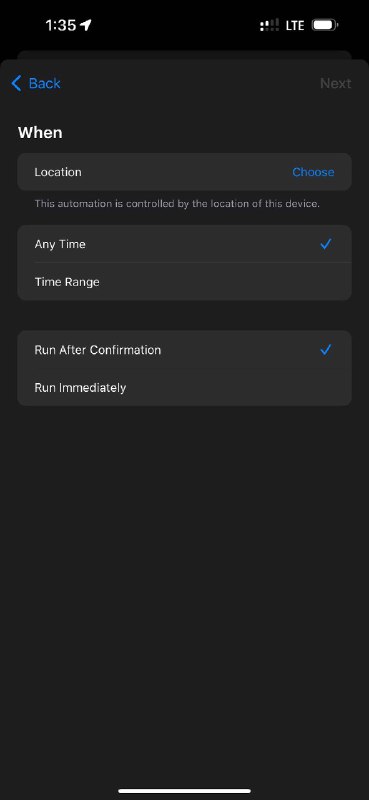
Task: Tap the Any Time checkmark icon
Action: point(326,244)
